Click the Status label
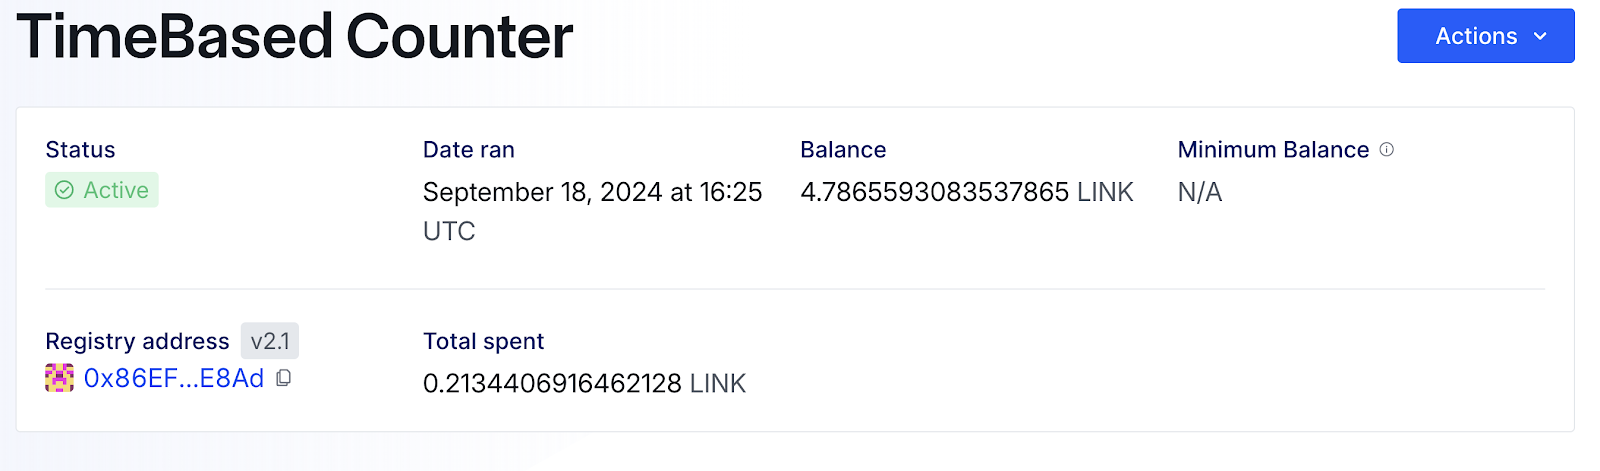Image resolution: width=1600 pixels, height=471 pixels. point(80,150)
